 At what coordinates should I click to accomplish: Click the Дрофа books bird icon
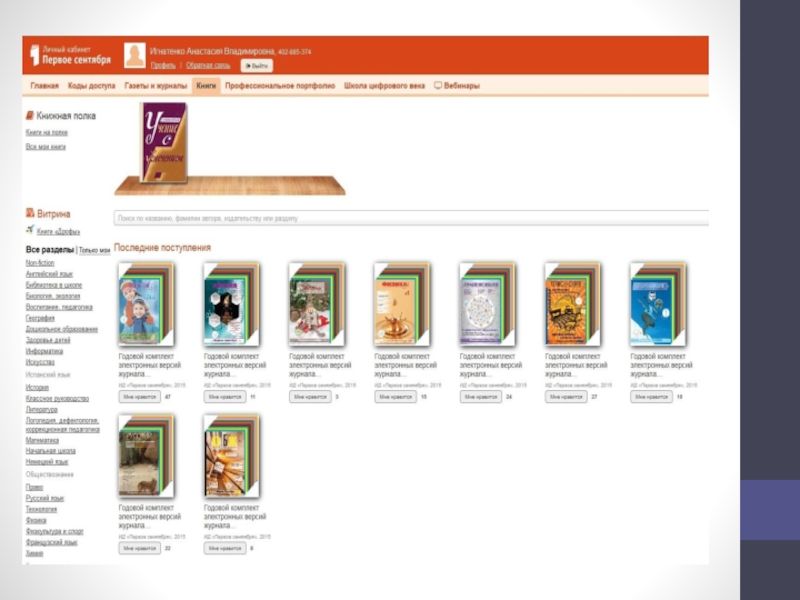pyautogui.click(x=30, y=230)
